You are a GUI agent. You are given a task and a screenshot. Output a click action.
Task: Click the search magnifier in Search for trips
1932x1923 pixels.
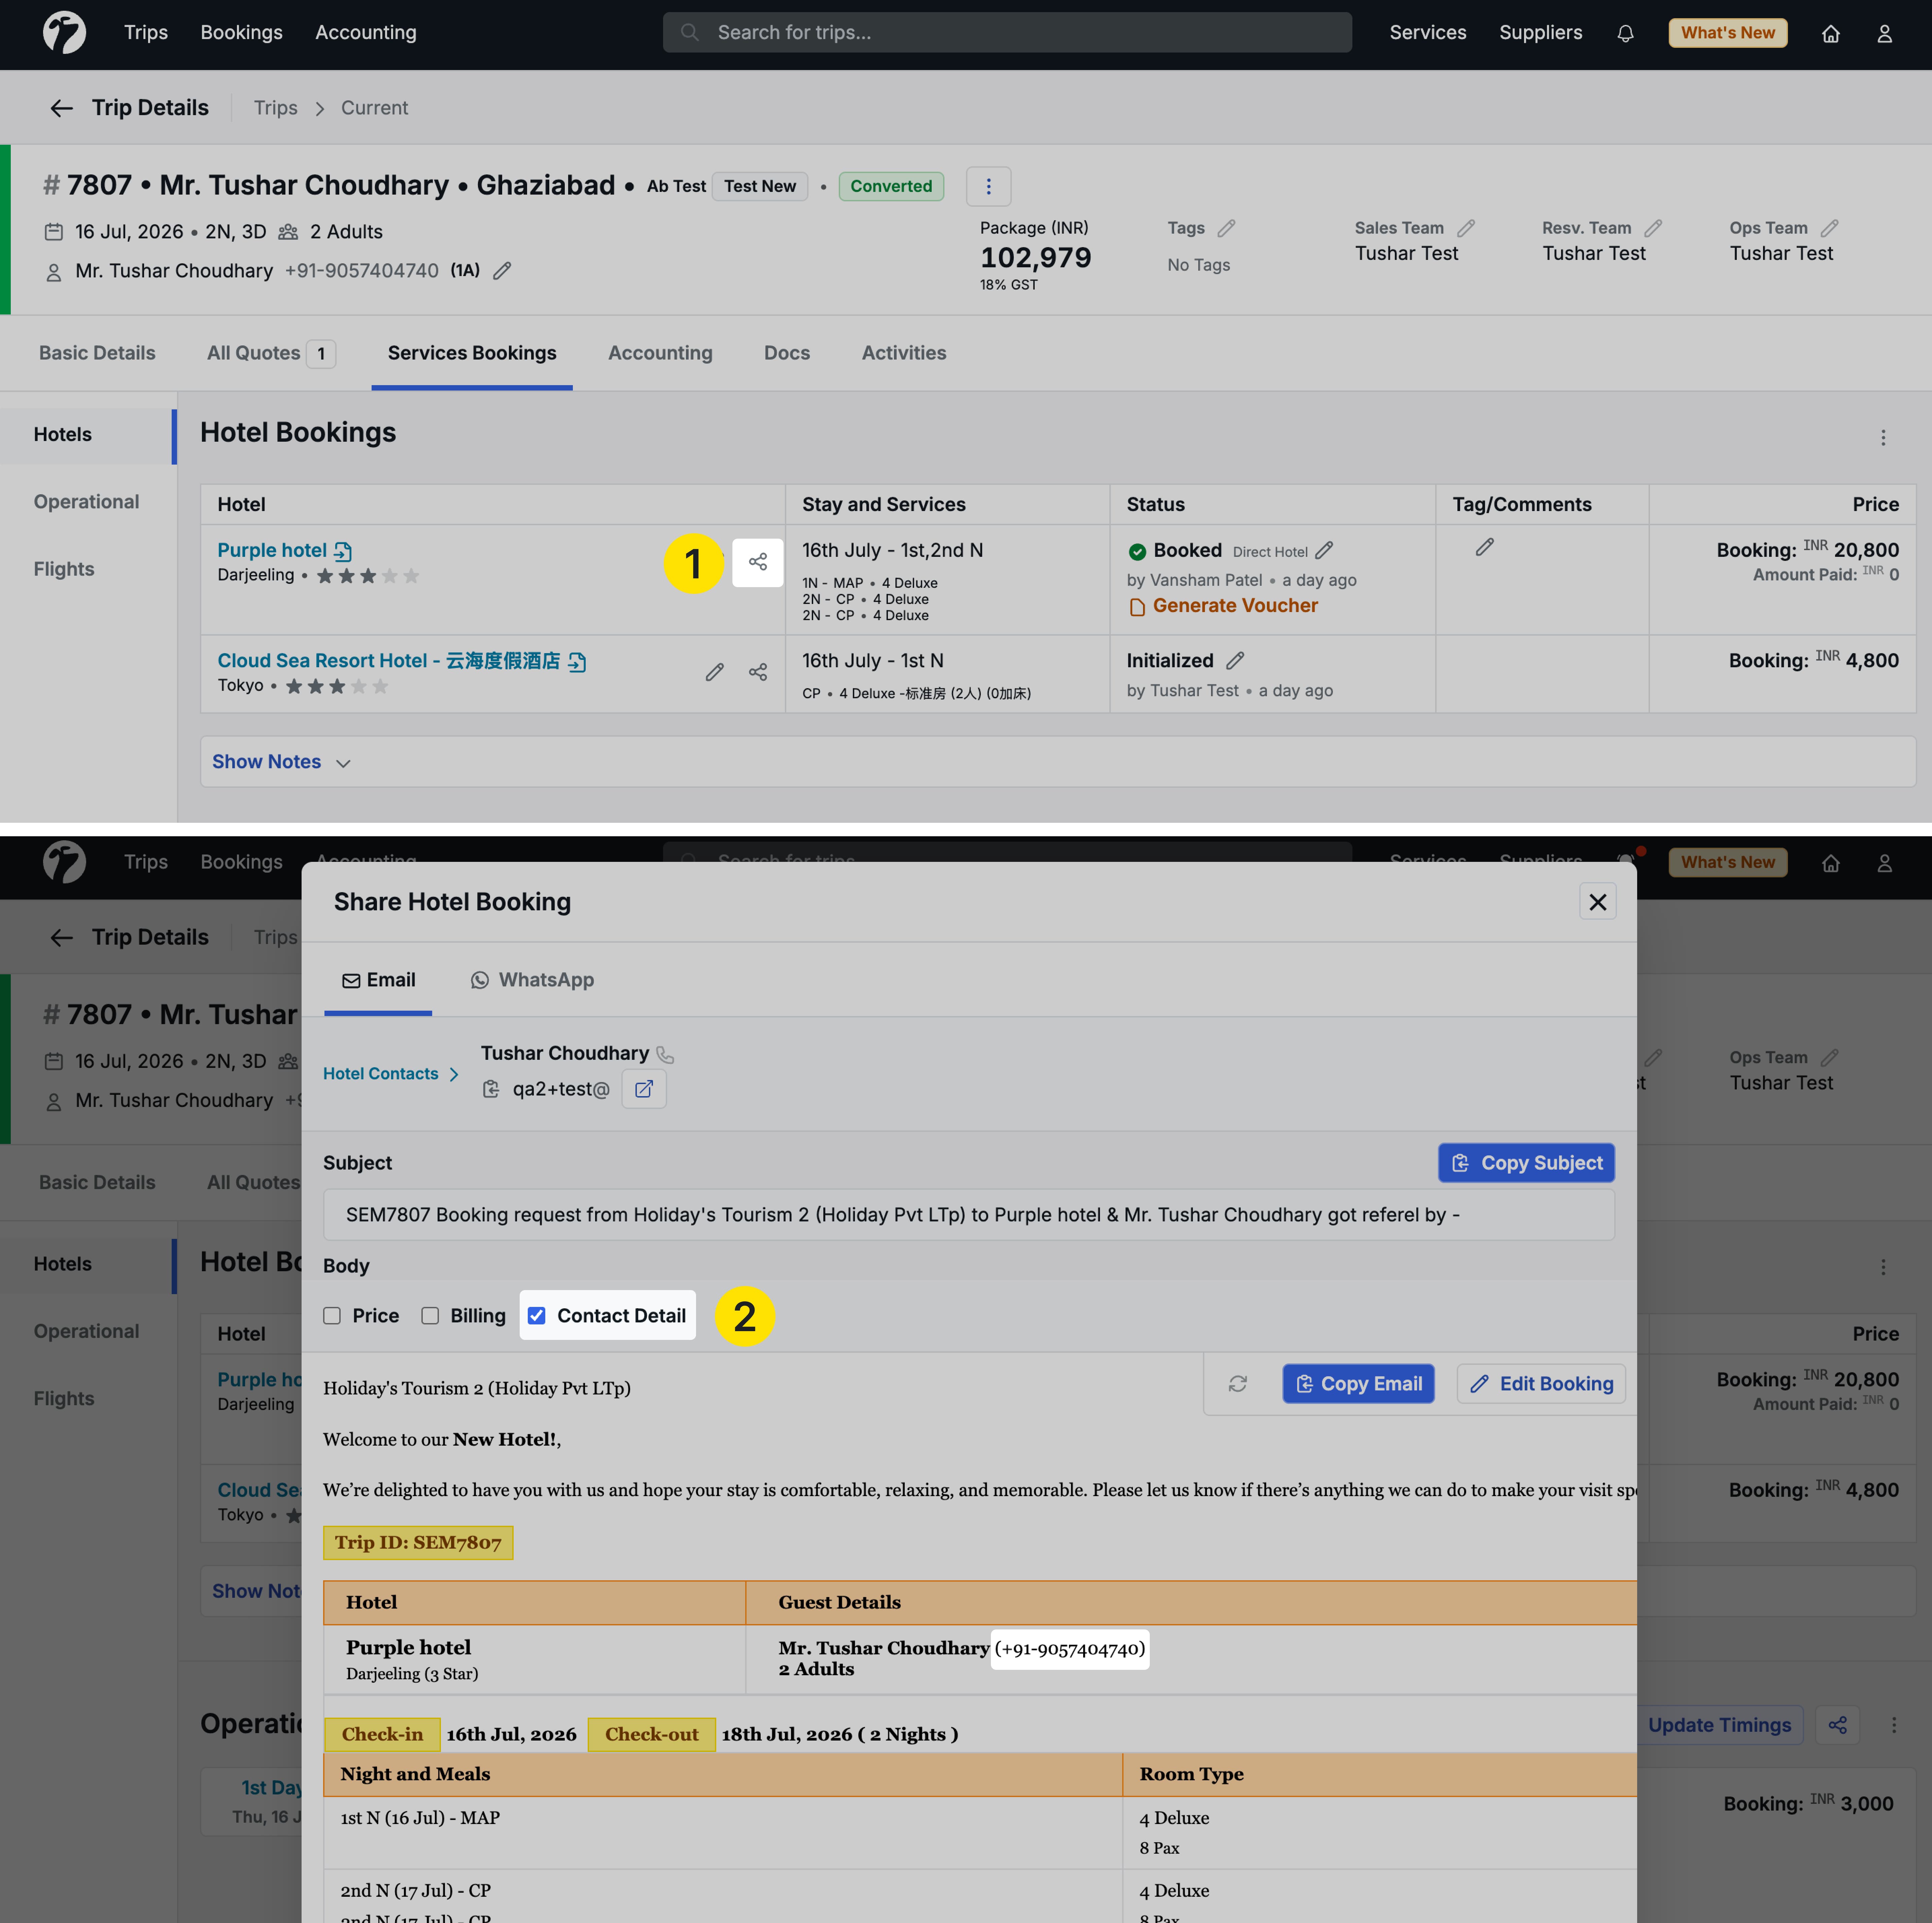[690, 33]
